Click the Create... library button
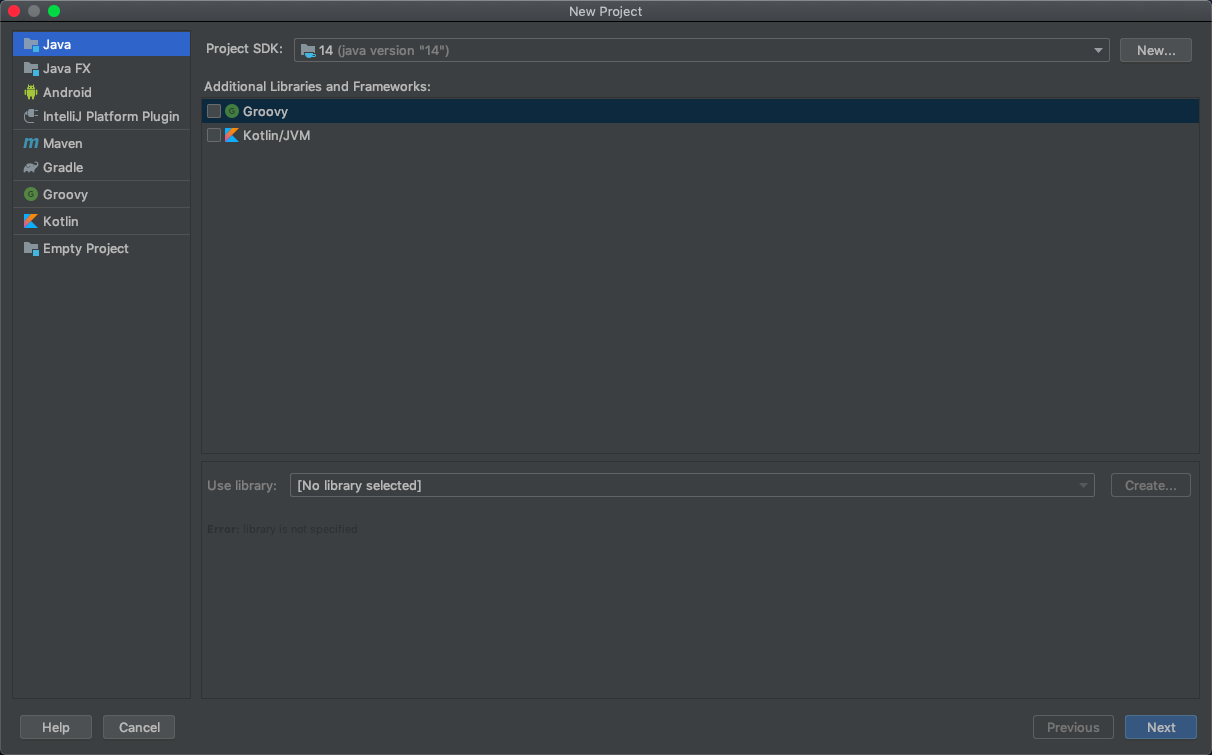1212x755 pixels. [1150, 485]
